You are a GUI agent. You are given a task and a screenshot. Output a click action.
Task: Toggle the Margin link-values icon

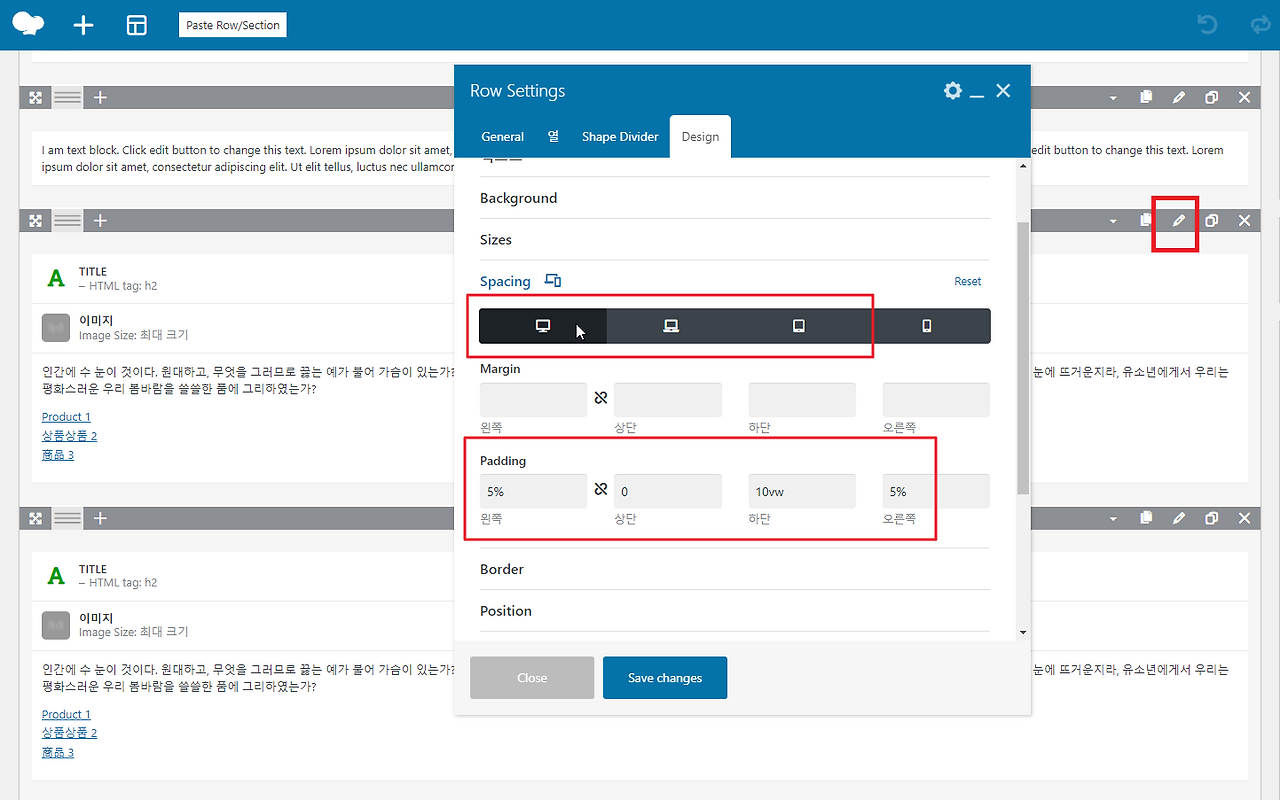(x=601, y=399)
